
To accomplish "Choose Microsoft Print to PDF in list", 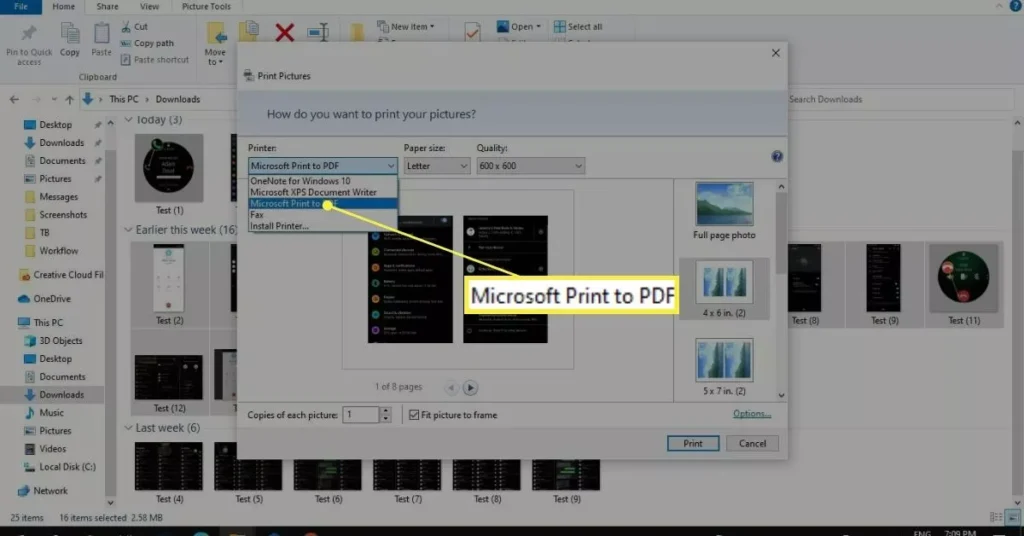I will [323, 204].
